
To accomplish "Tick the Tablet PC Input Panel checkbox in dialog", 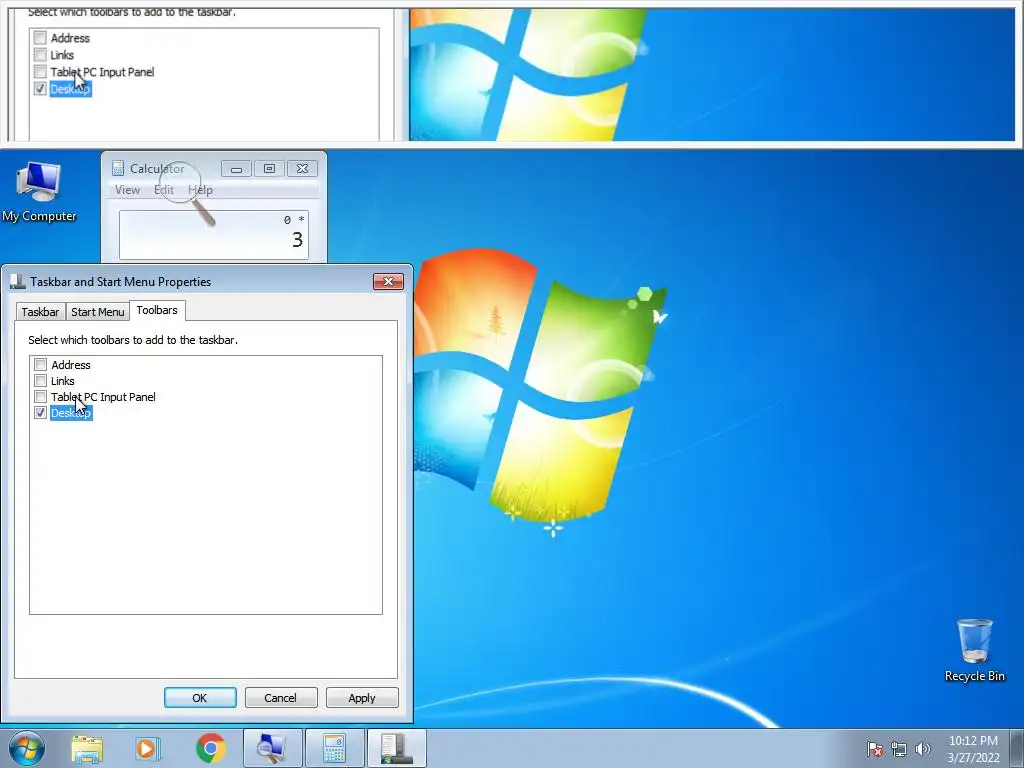I will (40, 396).
